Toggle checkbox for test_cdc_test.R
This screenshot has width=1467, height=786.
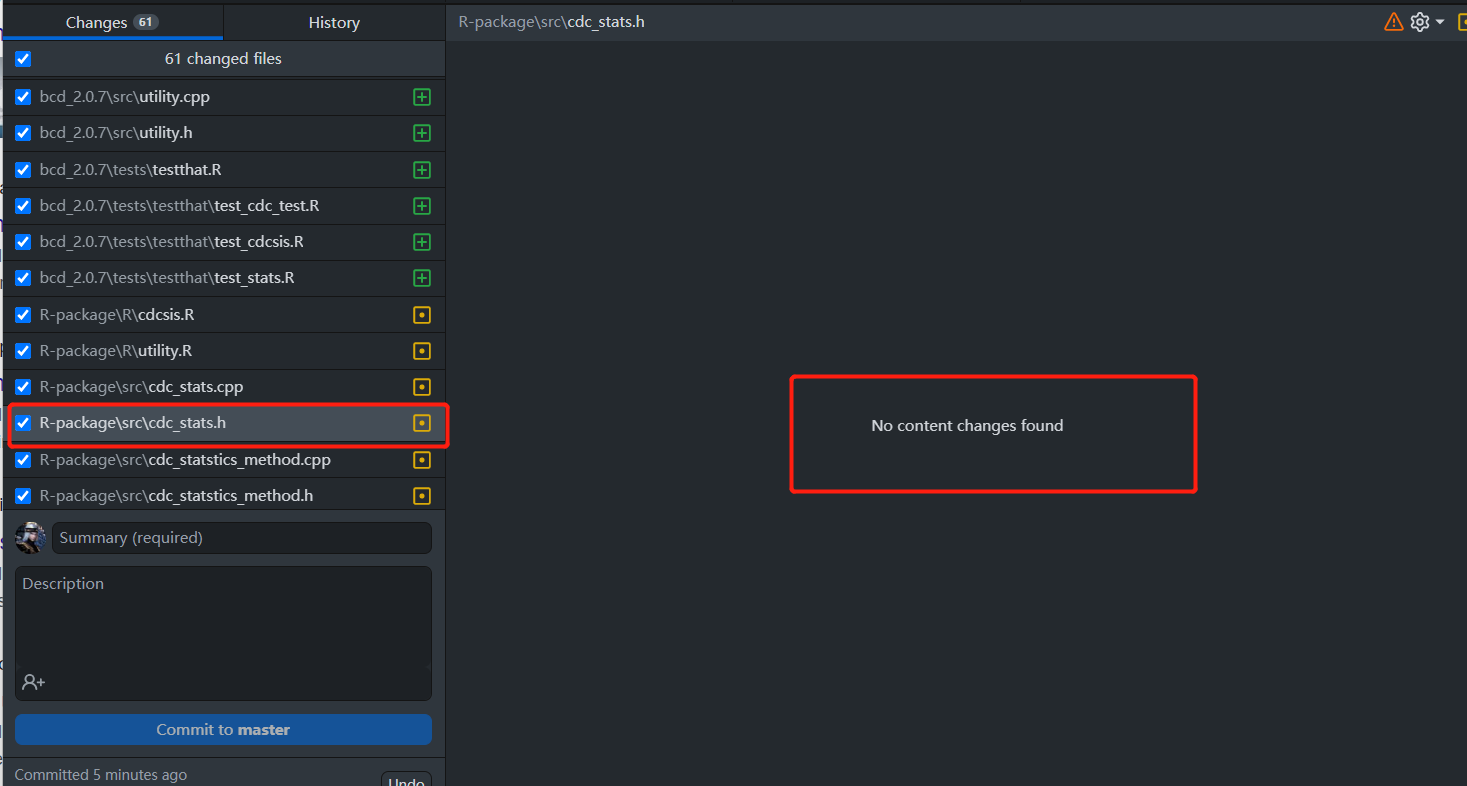coord(23,206)
